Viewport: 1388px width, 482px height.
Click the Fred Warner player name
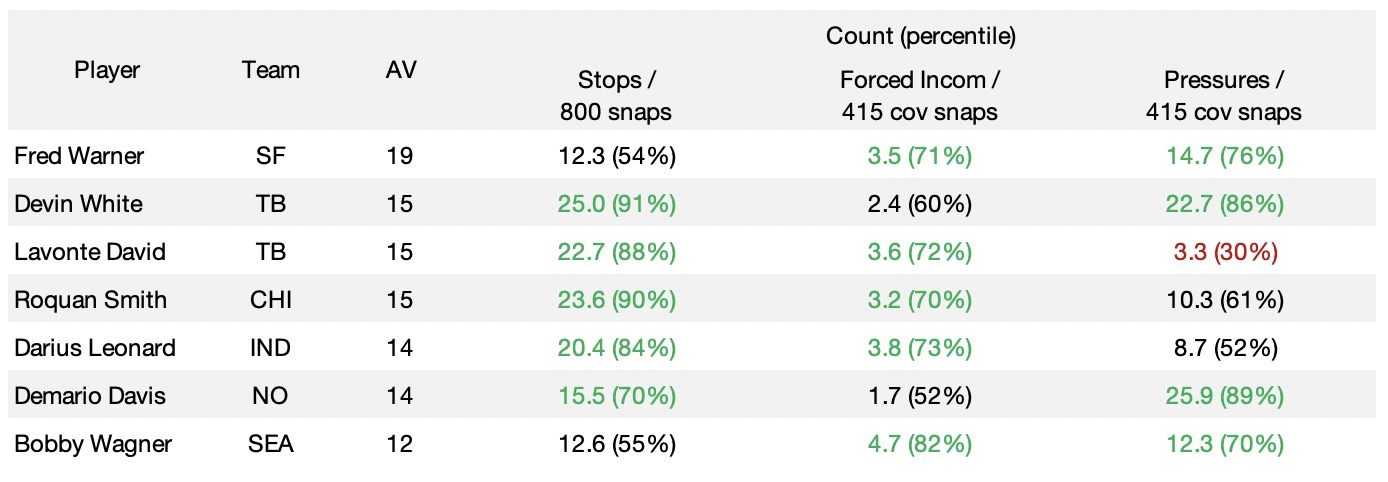[79, 156]
